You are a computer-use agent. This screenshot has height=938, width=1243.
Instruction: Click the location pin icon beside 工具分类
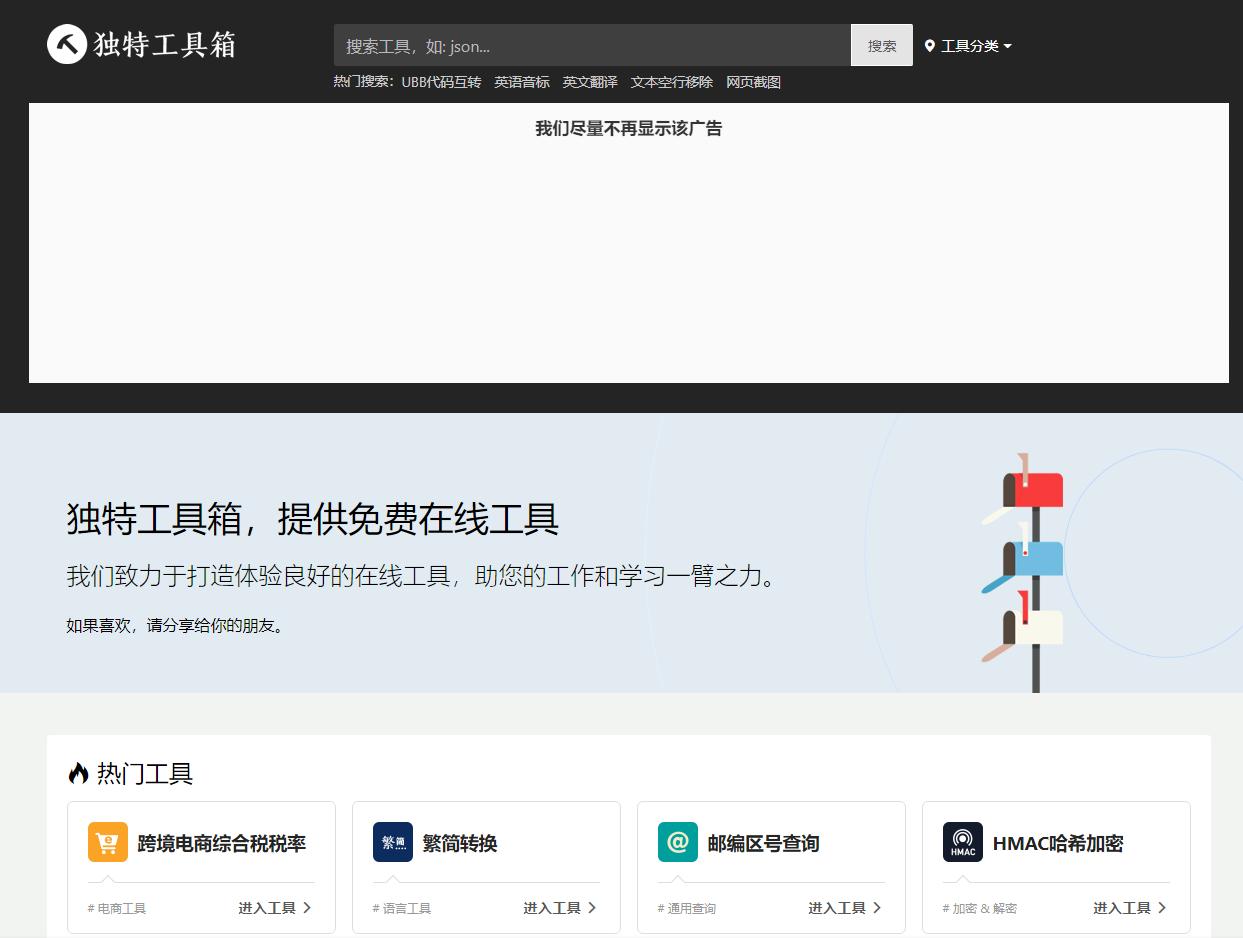tap(930, 45)
